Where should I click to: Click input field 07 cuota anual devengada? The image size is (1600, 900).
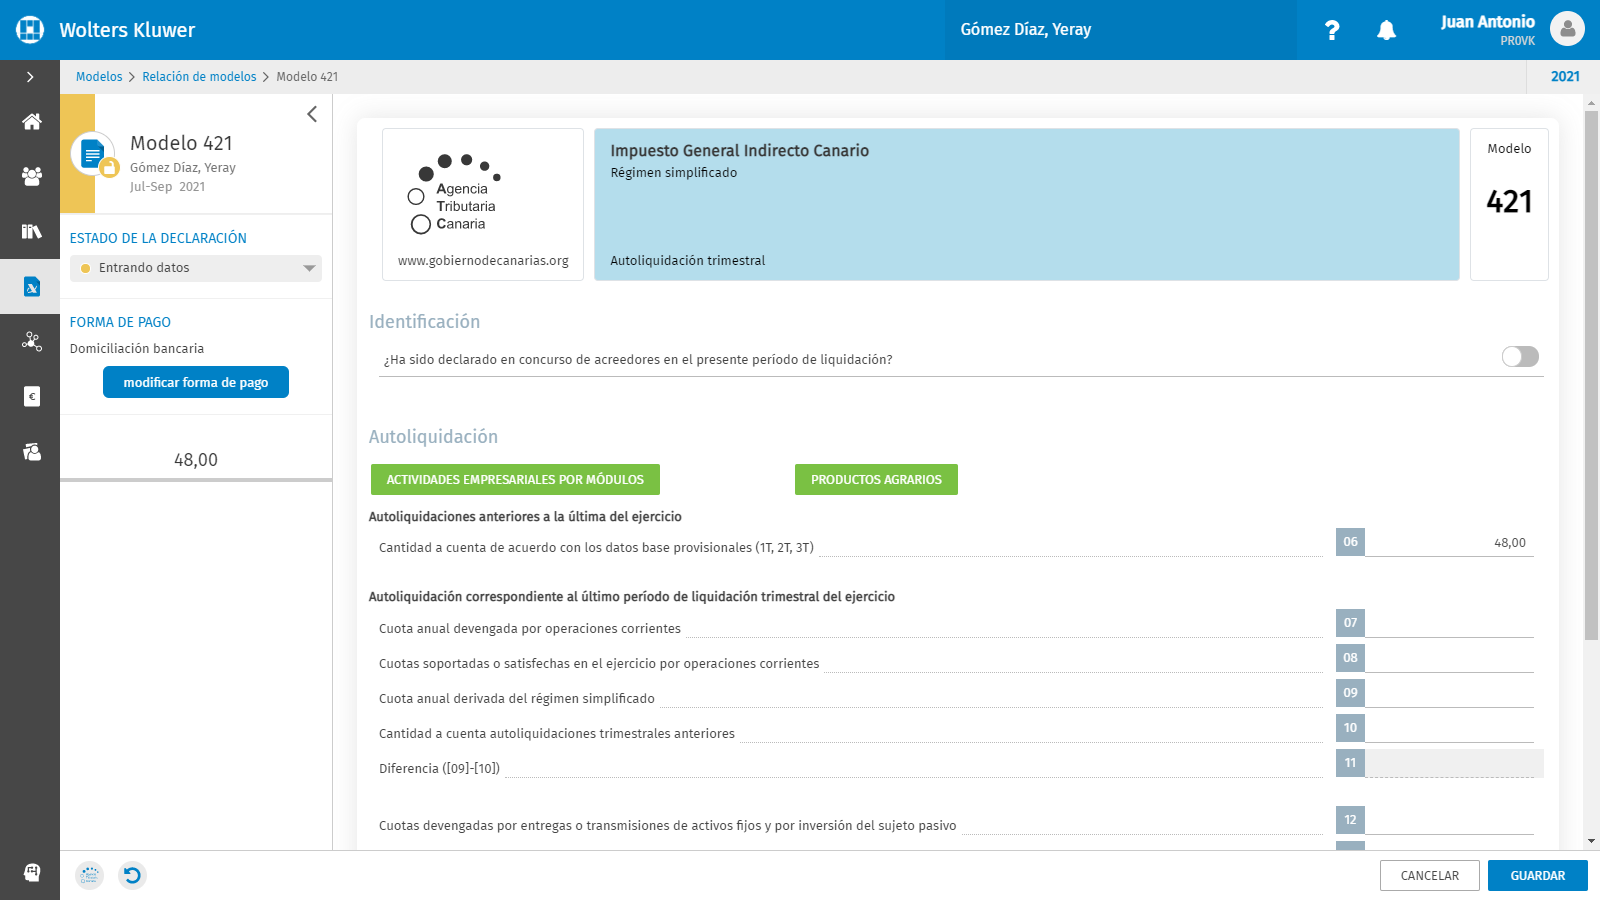1449,623
